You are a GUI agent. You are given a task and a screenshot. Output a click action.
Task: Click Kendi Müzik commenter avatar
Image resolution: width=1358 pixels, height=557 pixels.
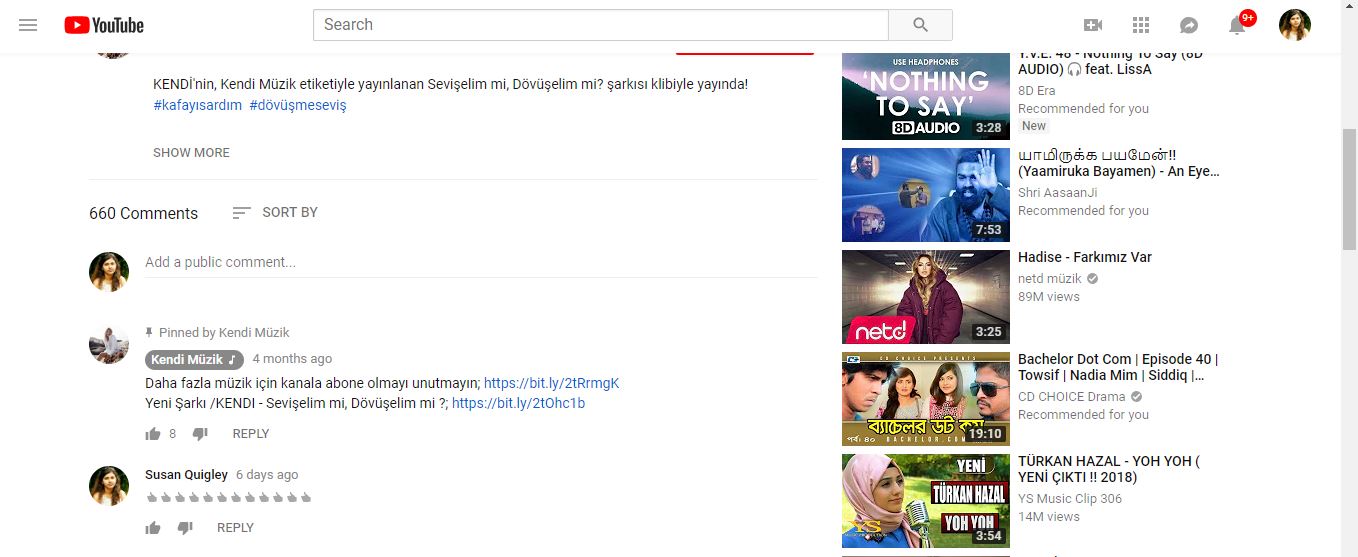click(x=109, y=344)
